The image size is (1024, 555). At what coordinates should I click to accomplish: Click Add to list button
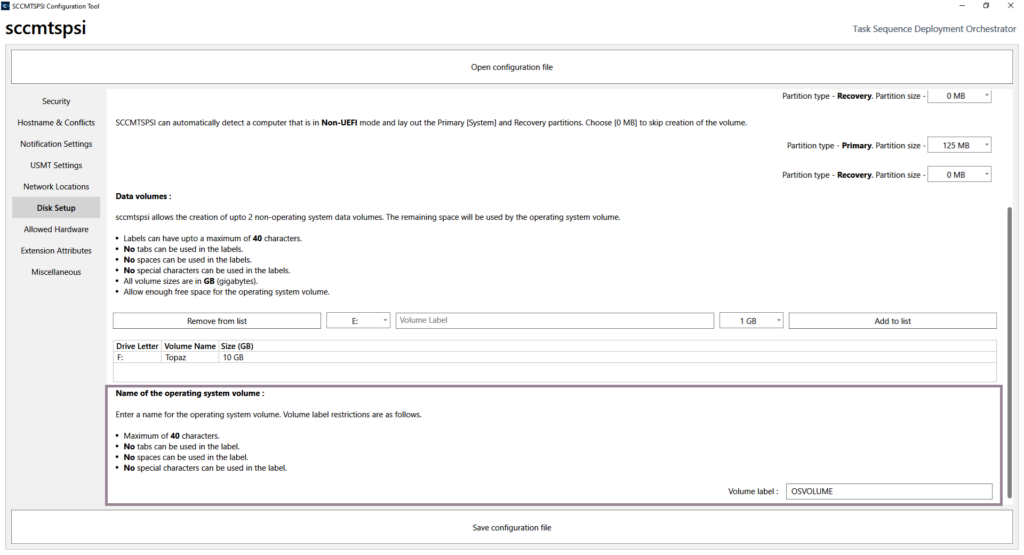(x=892, y=321)
